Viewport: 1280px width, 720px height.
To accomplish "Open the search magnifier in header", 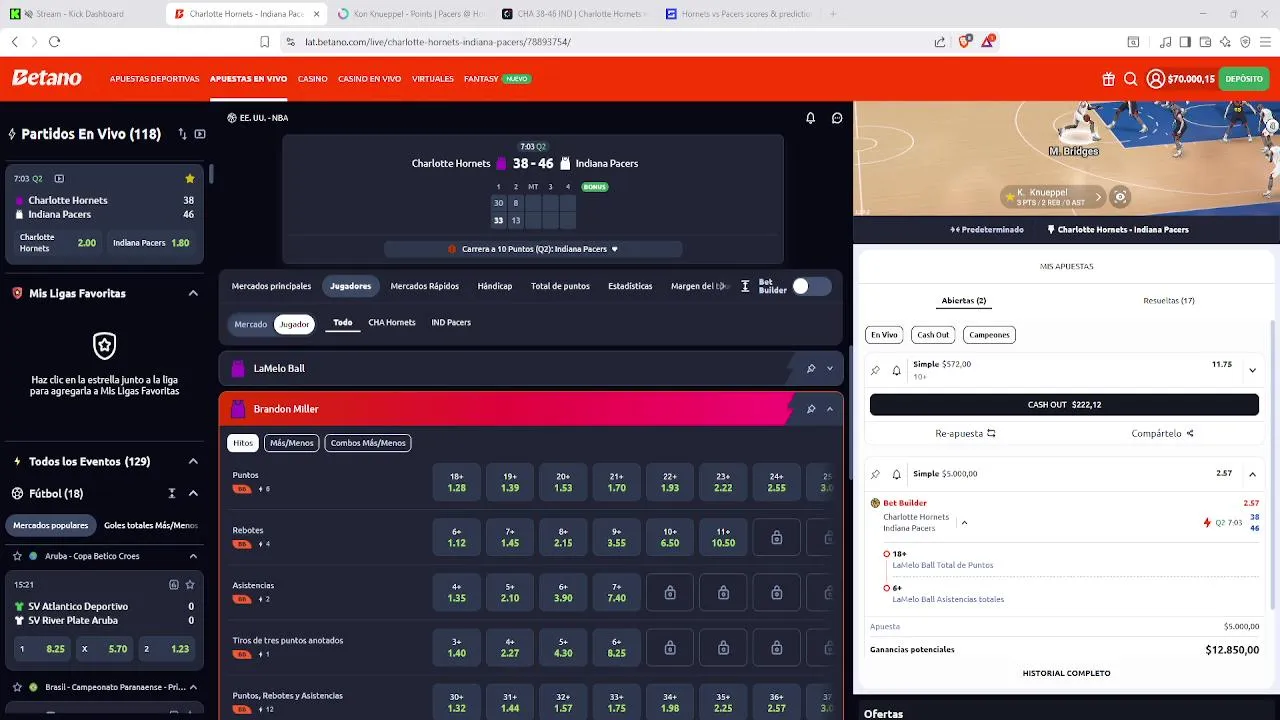I will 1130,79.
